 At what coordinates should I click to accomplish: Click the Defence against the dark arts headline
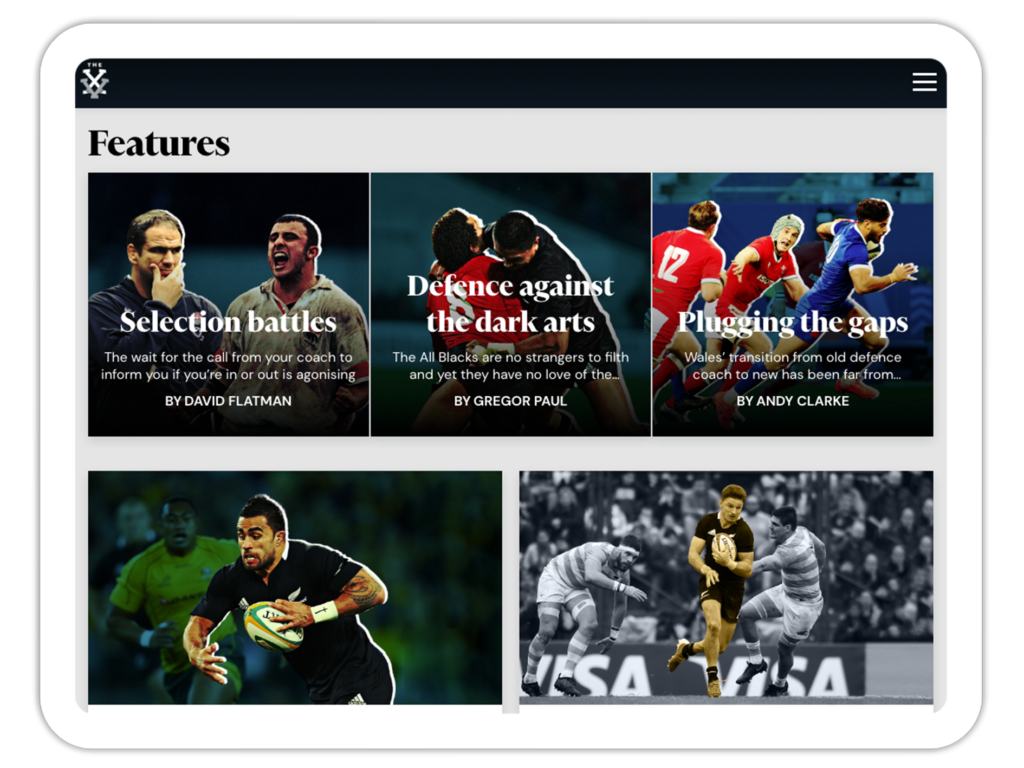511,304
